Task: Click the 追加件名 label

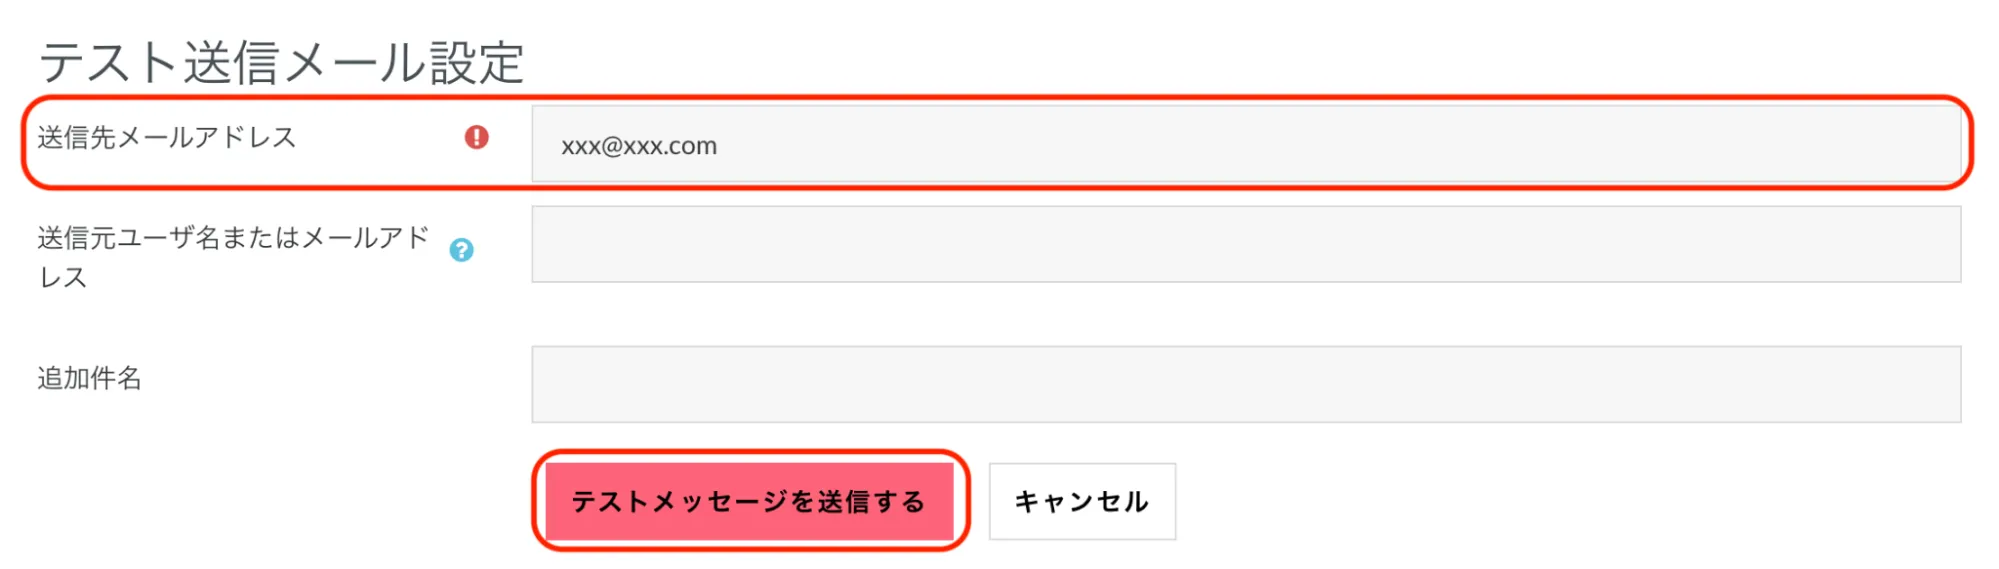Action: 90,378
